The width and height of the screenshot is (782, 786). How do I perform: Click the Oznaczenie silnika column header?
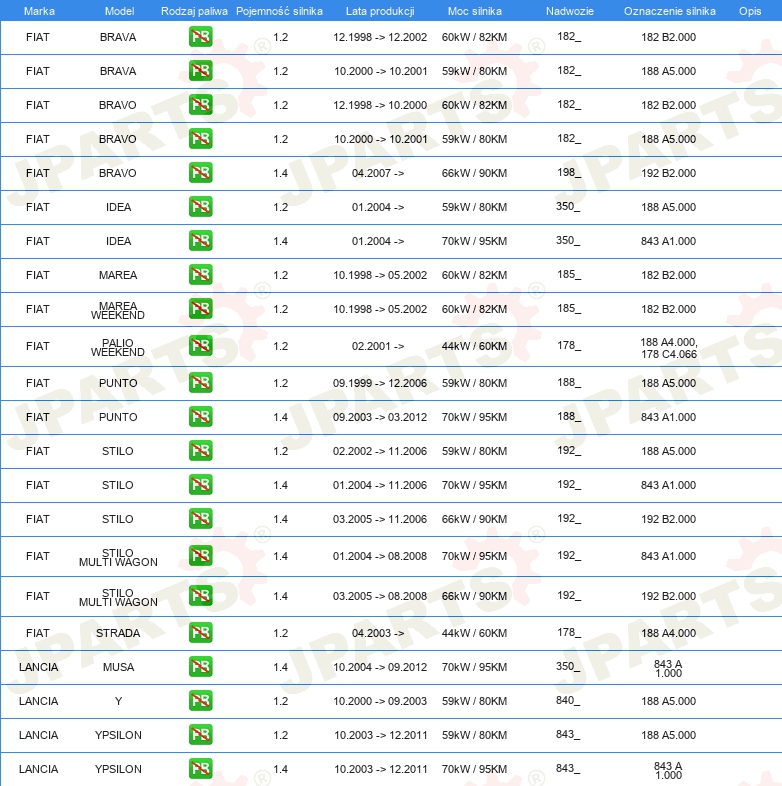click(x=670, y=11)
